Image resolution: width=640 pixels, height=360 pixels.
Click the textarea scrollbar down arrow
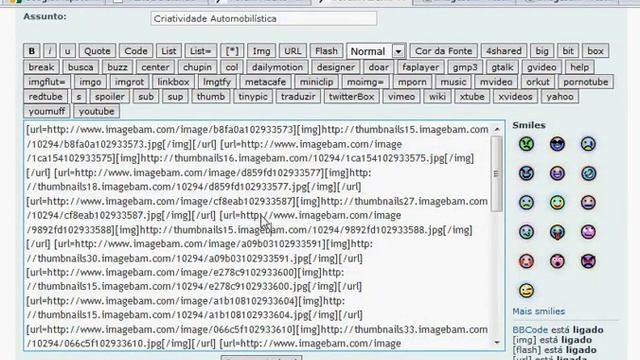click(497, 342)
